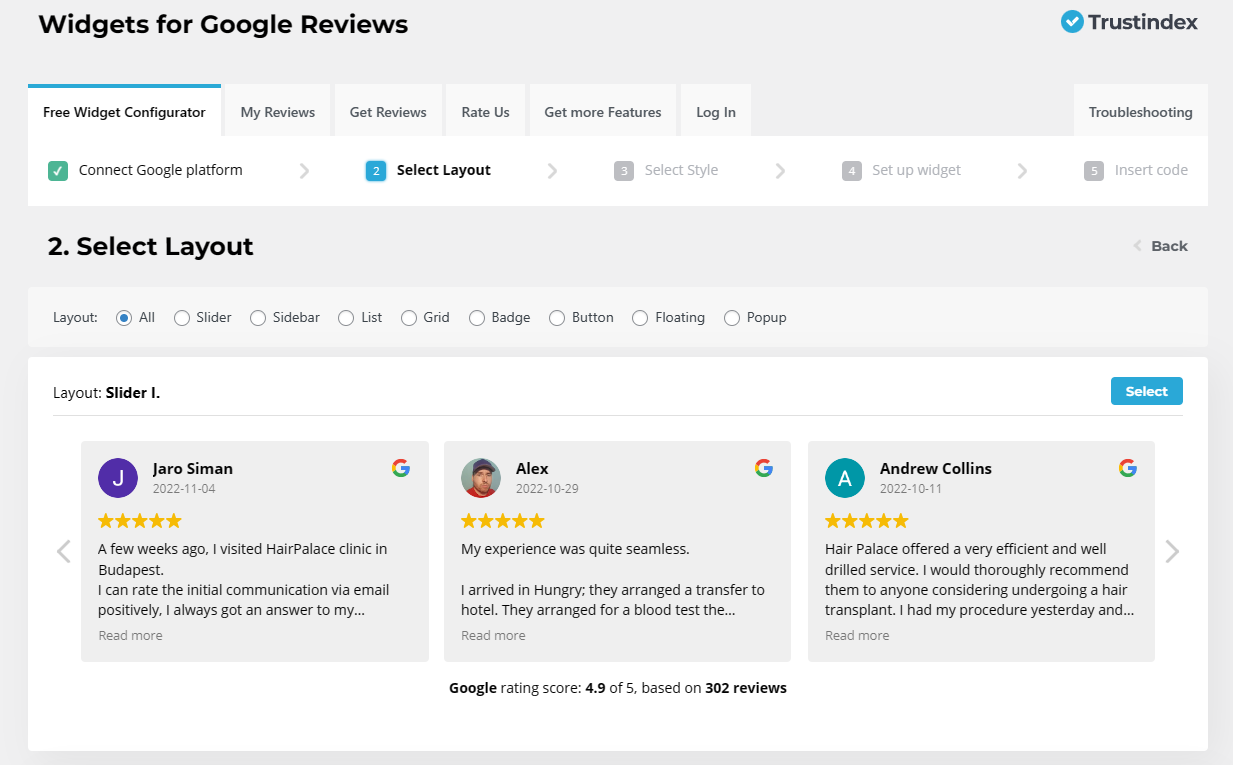The image size is (1233, 765).
Task: Click Alex's profile photo
Action: coord(481,478)
